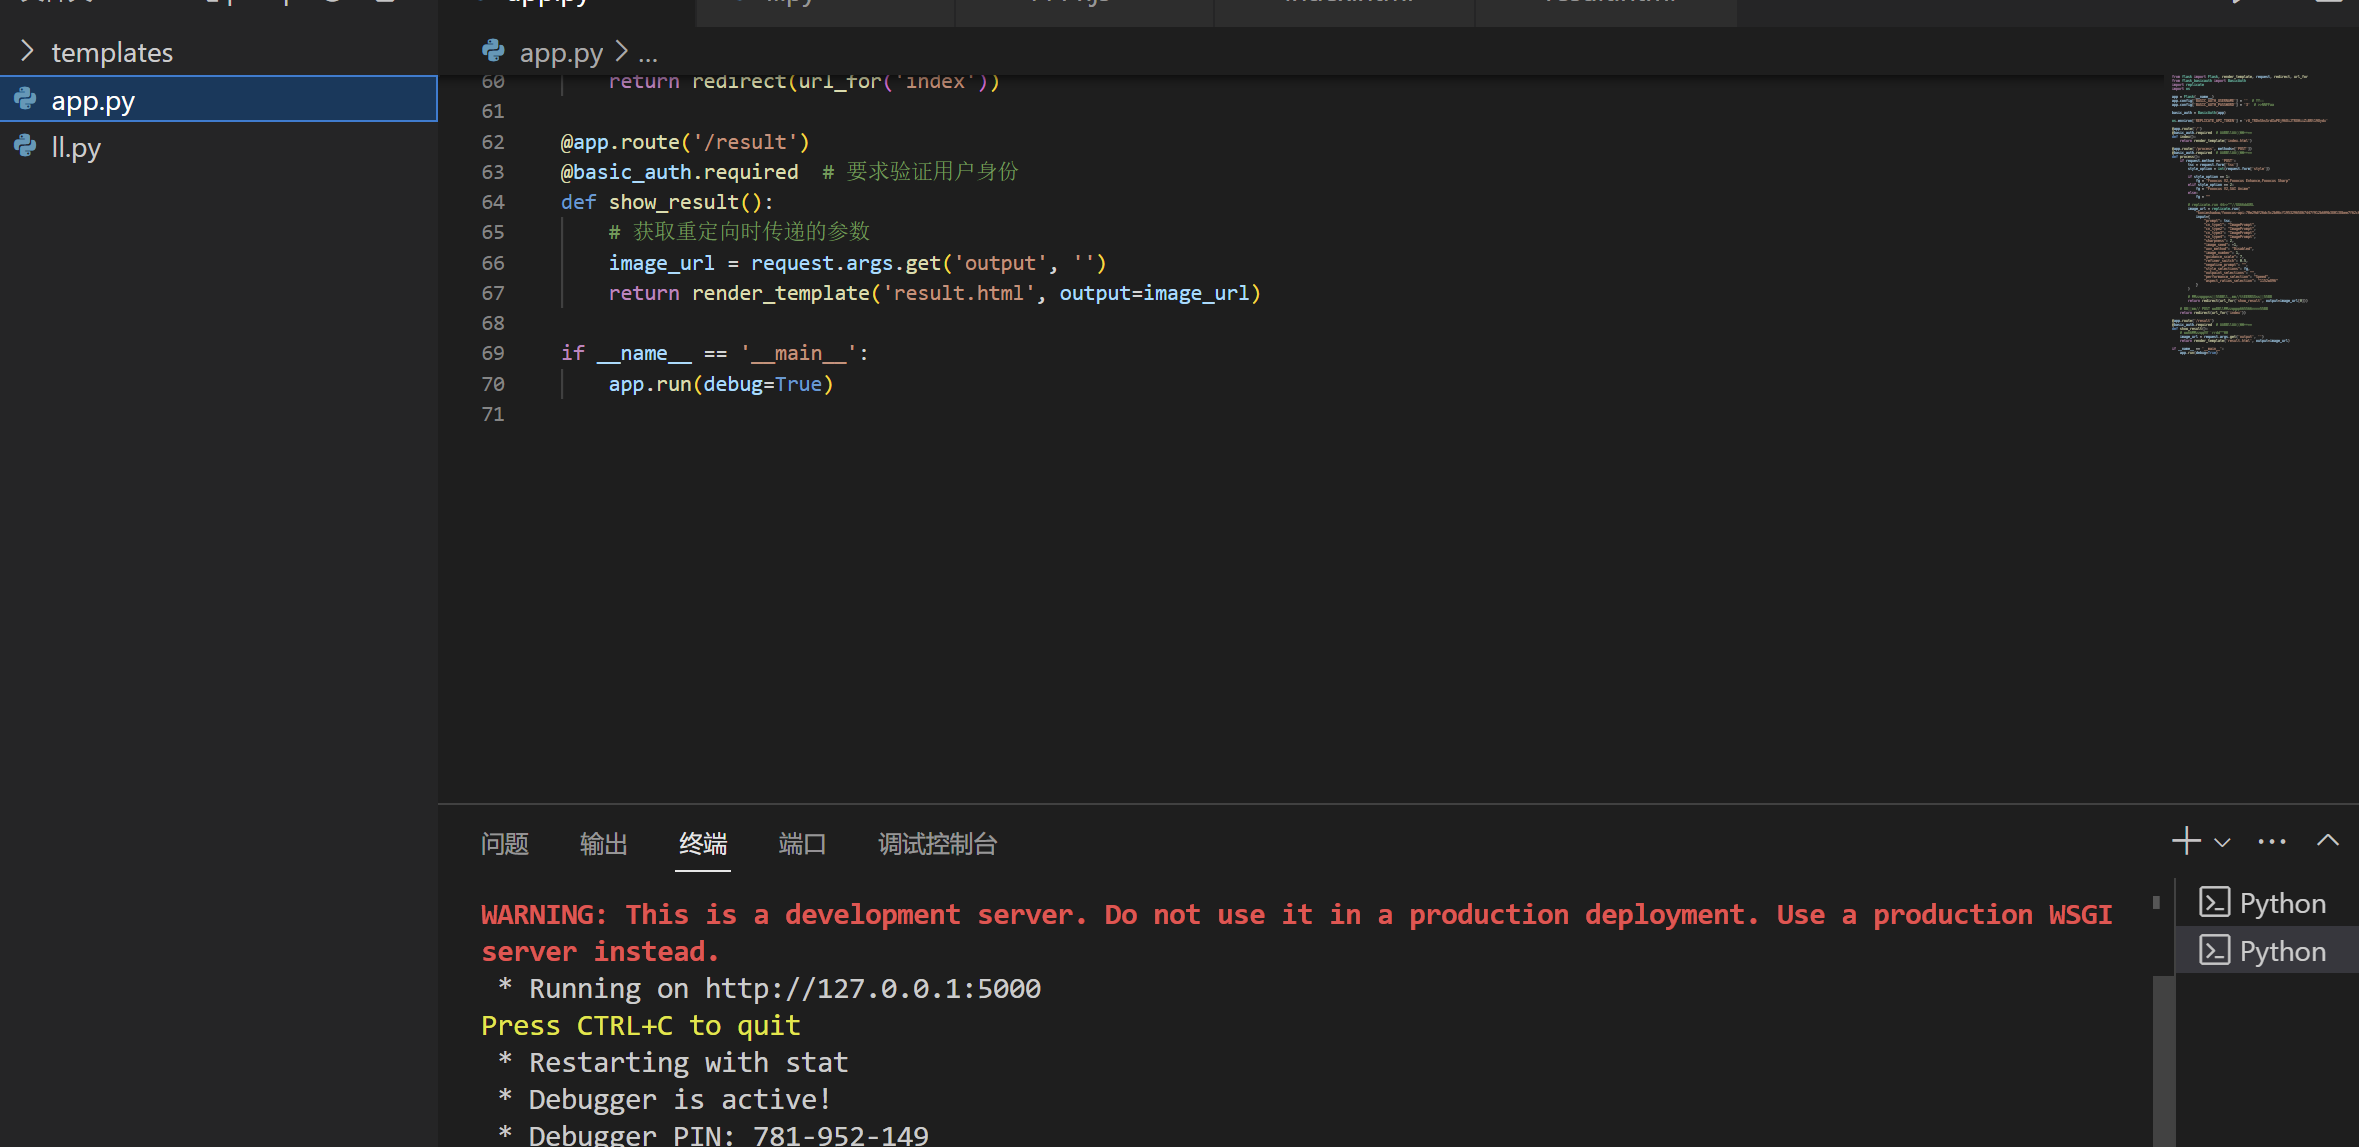Click the http://127.0.0.1:5000 link in terminal

tap(872, 988)
